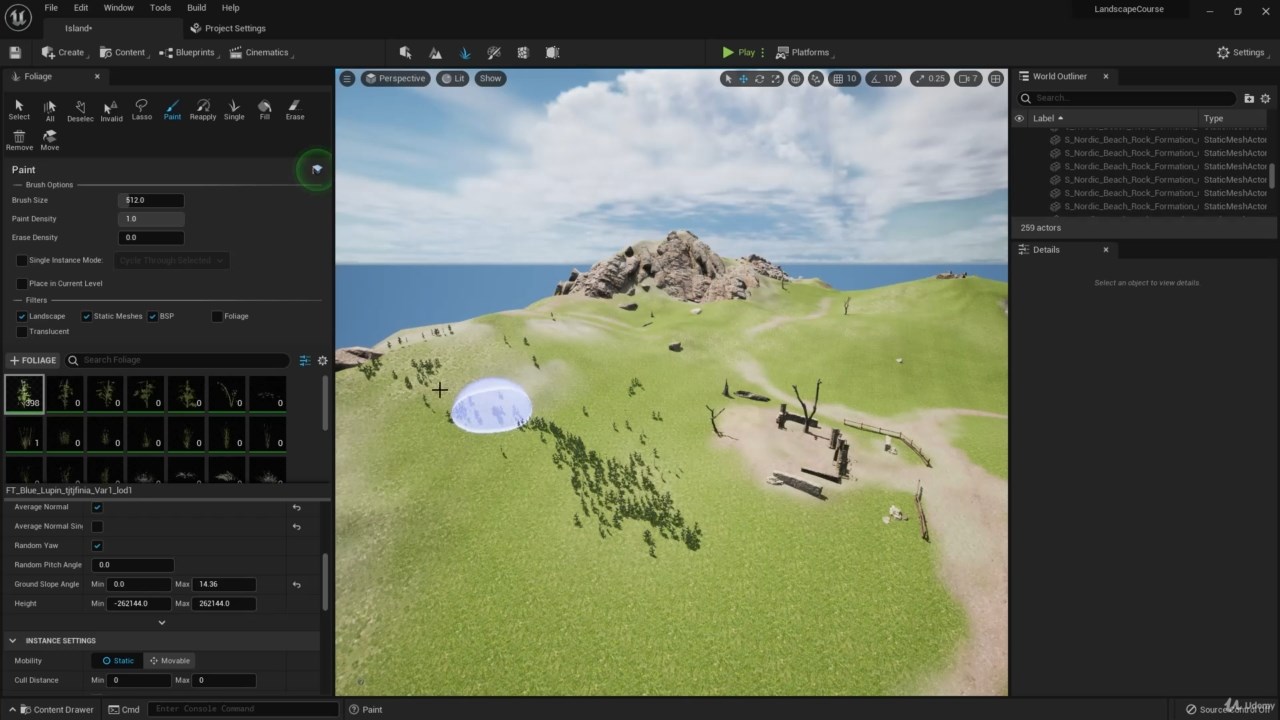Select the first Blue Lupin foliage thumbnail
This screenshot has width=1280, height=720.
coord(25,394)
